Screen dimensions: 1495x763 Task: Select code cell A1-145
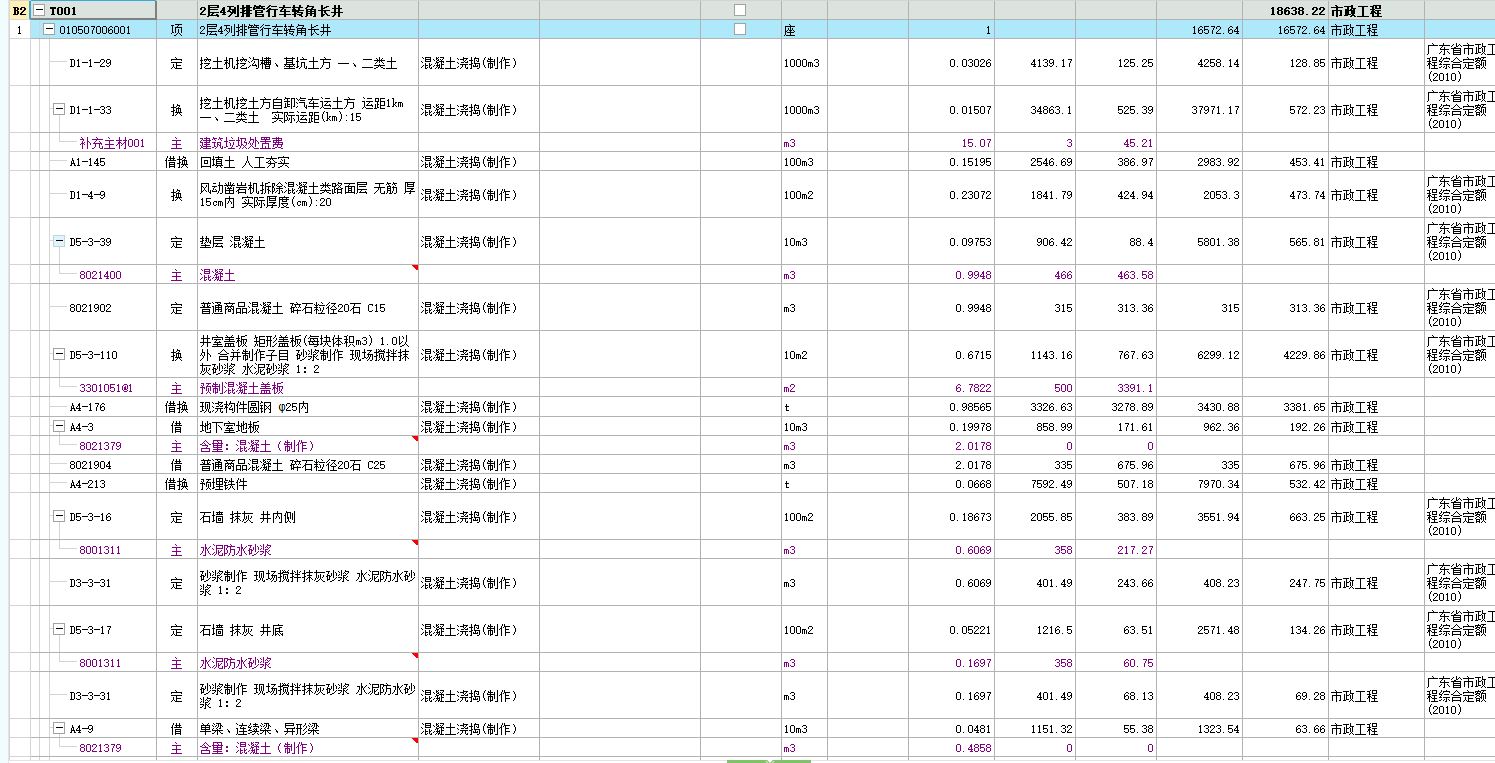click(88, 162)
